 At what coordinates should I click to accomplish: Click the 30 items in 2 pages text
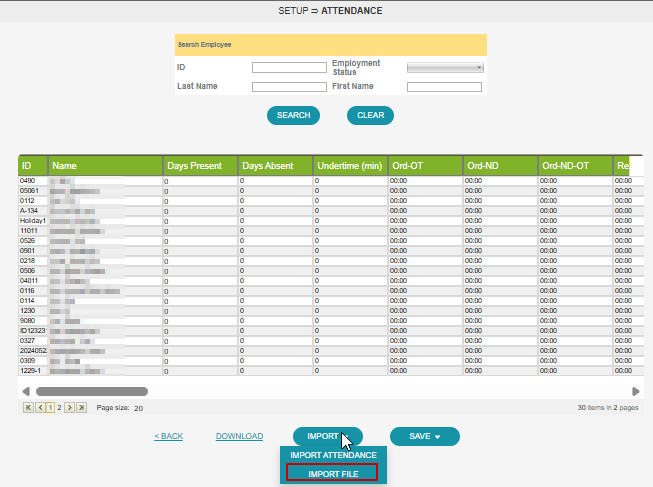pos(608,407)
